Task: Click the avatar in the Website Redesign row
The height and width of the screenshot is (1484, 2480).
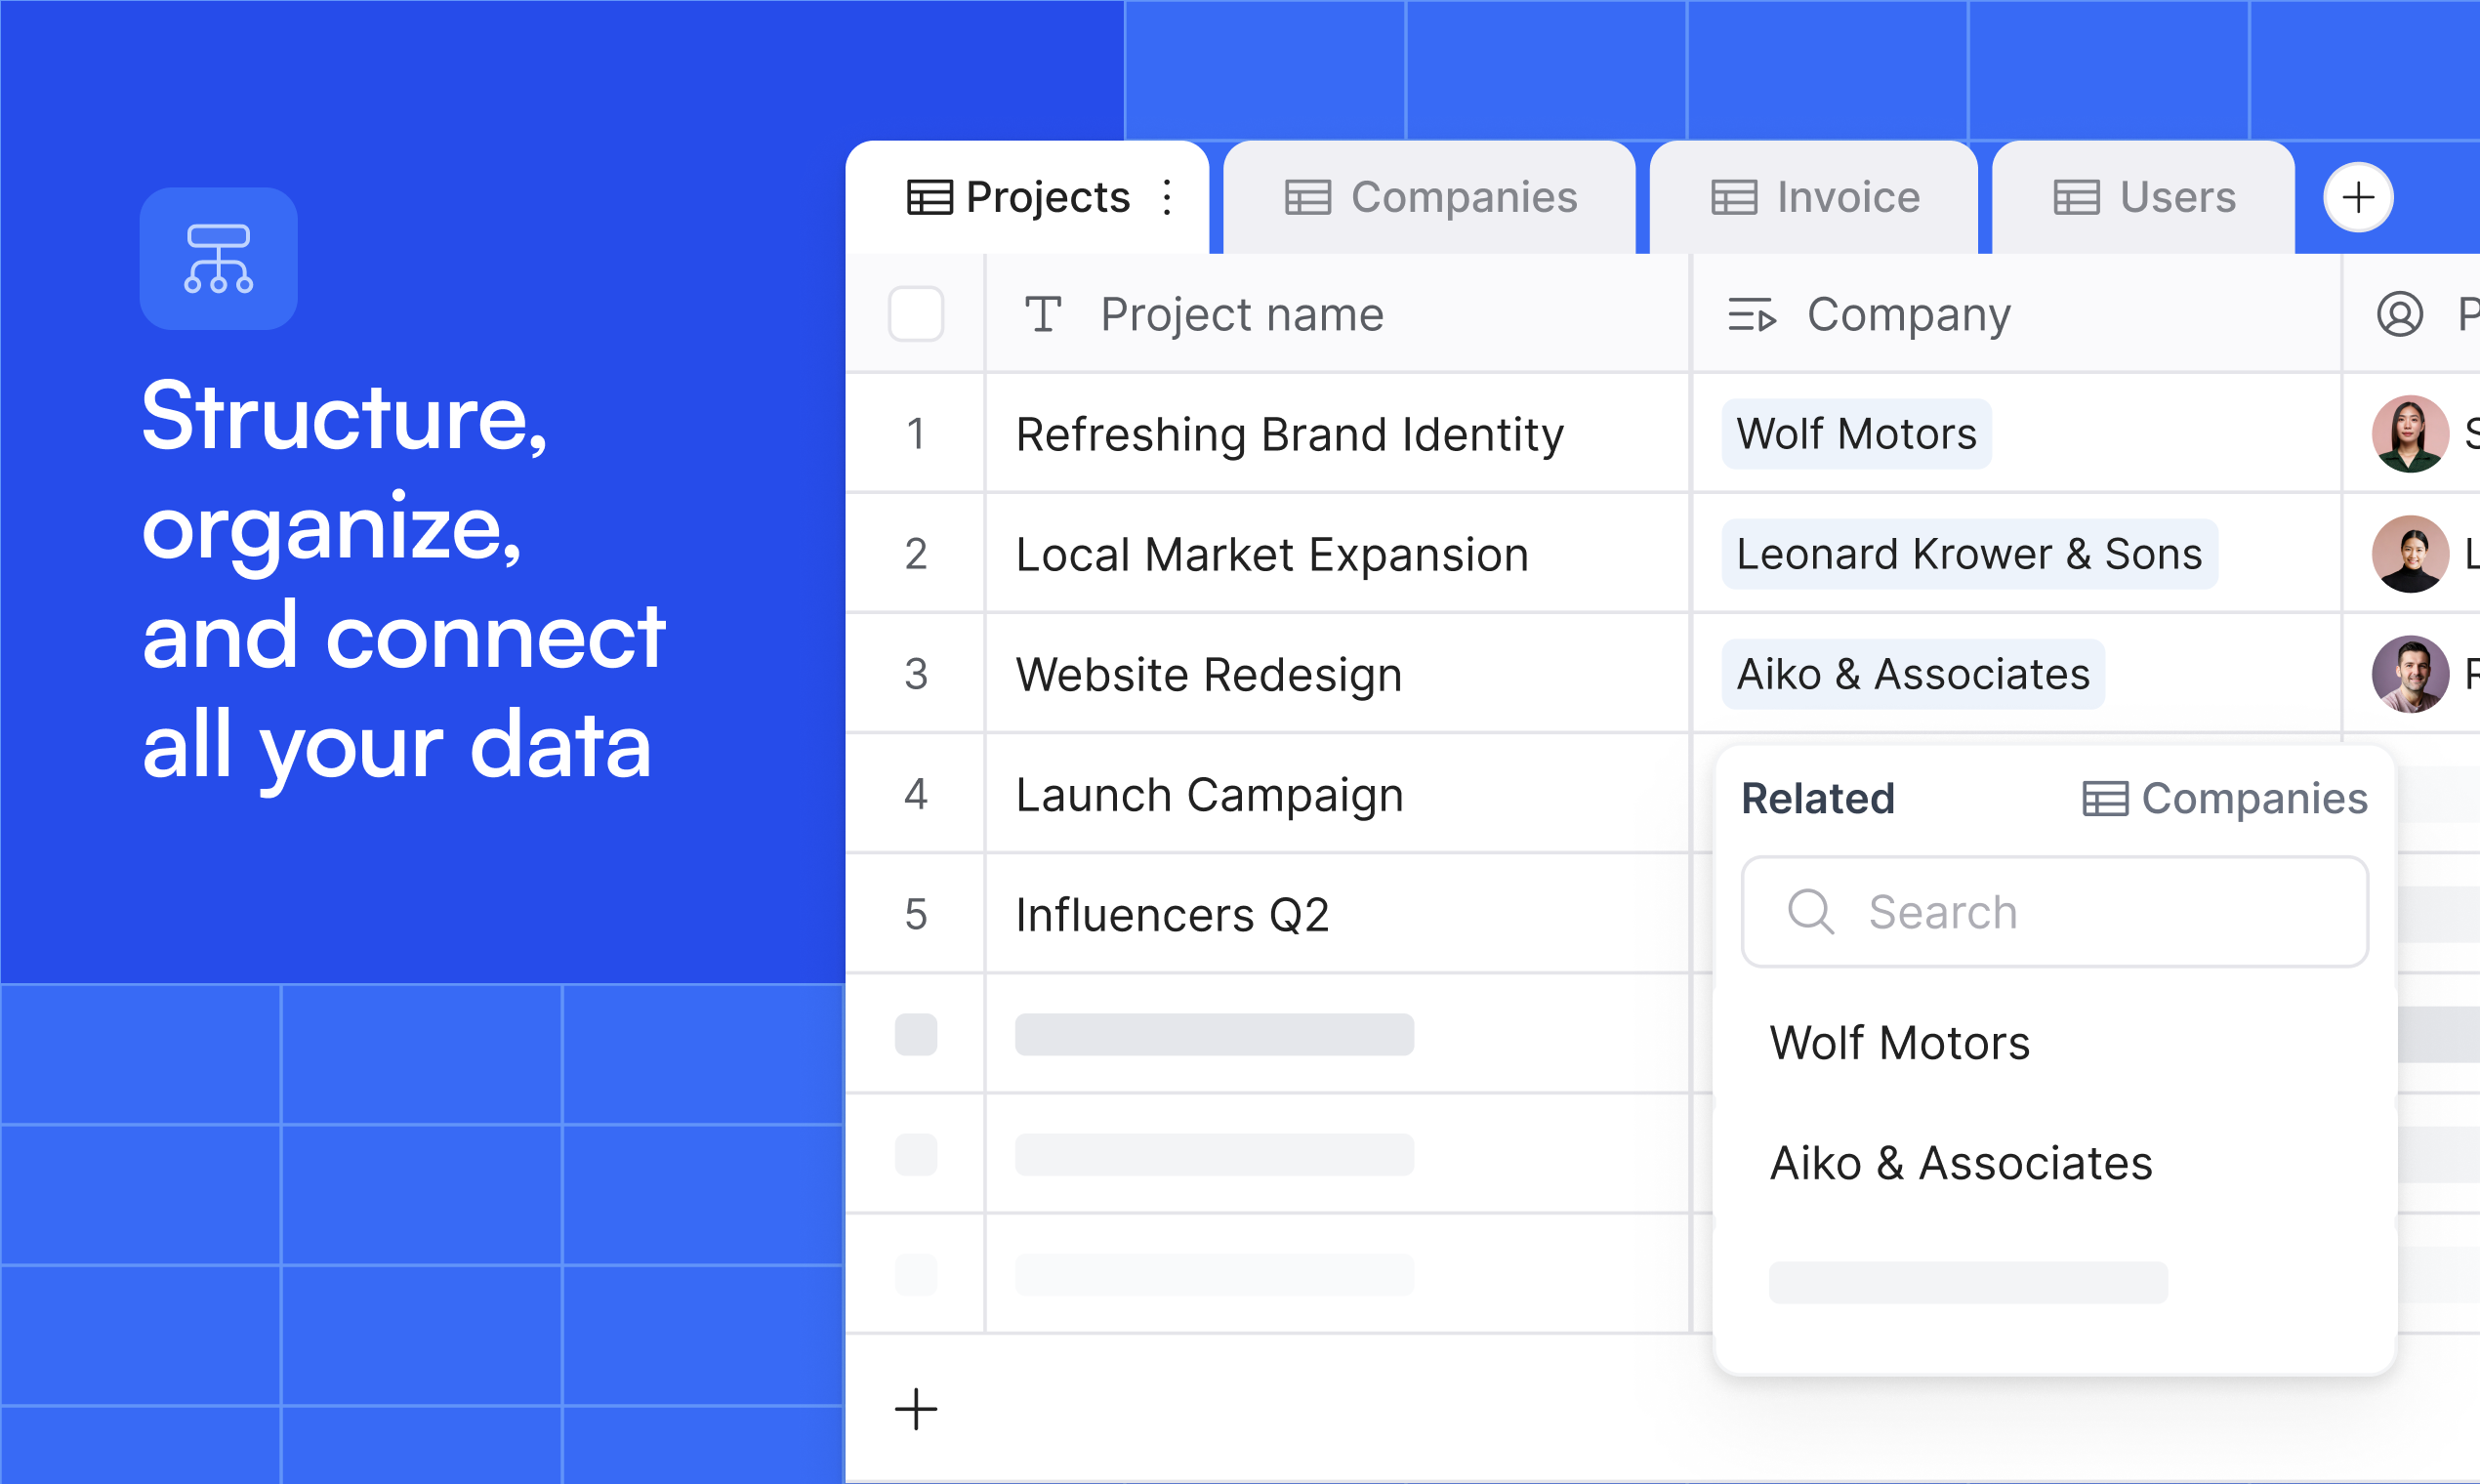Action: pyautogui.click(x=2409, y=674)
